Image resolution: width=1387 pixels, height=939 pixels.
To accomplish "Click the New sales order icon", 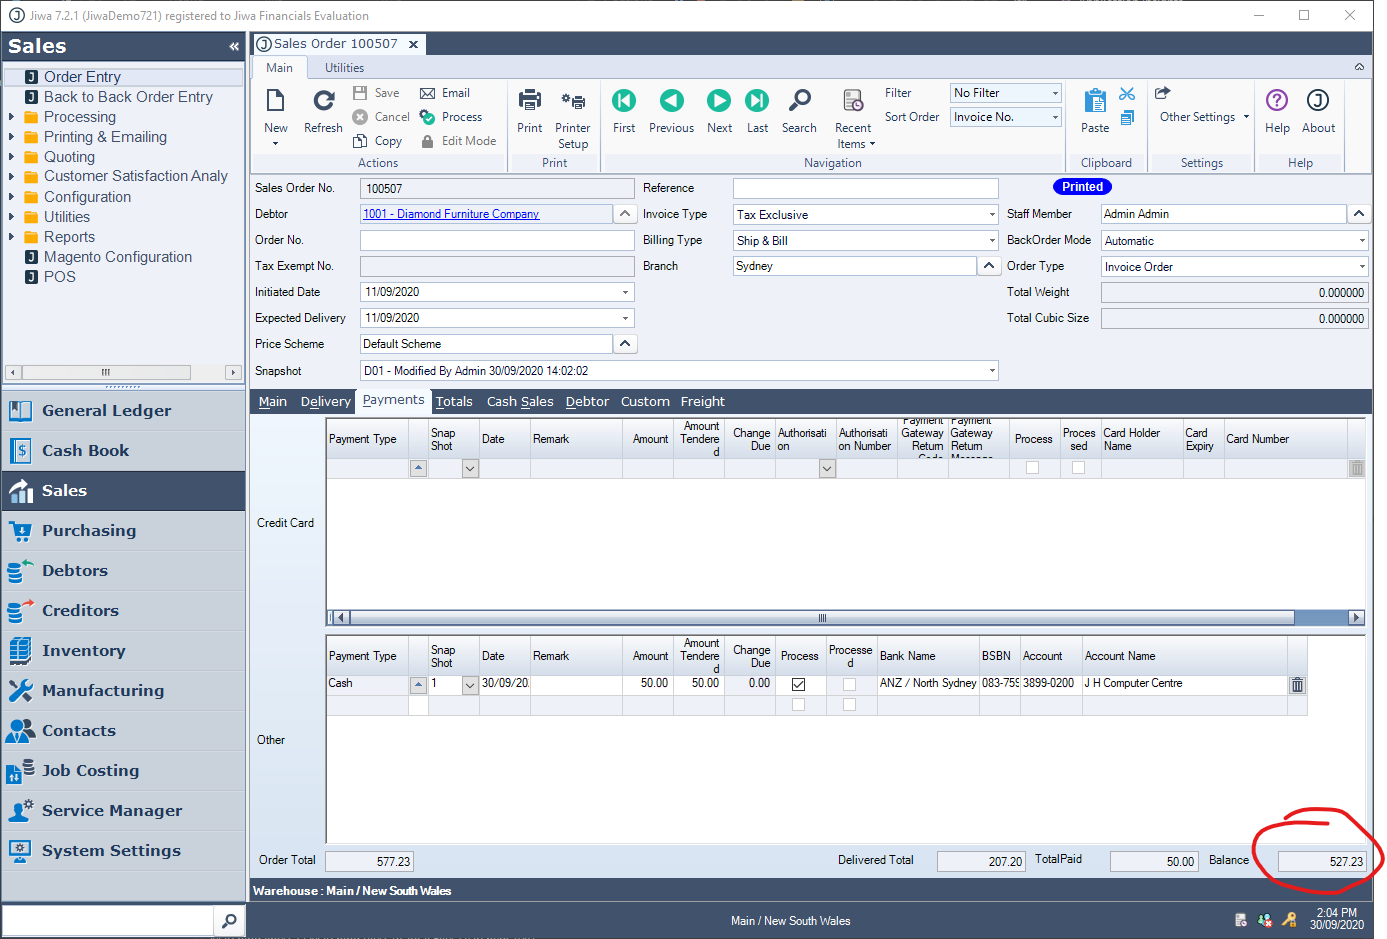I will click(275, 101).
